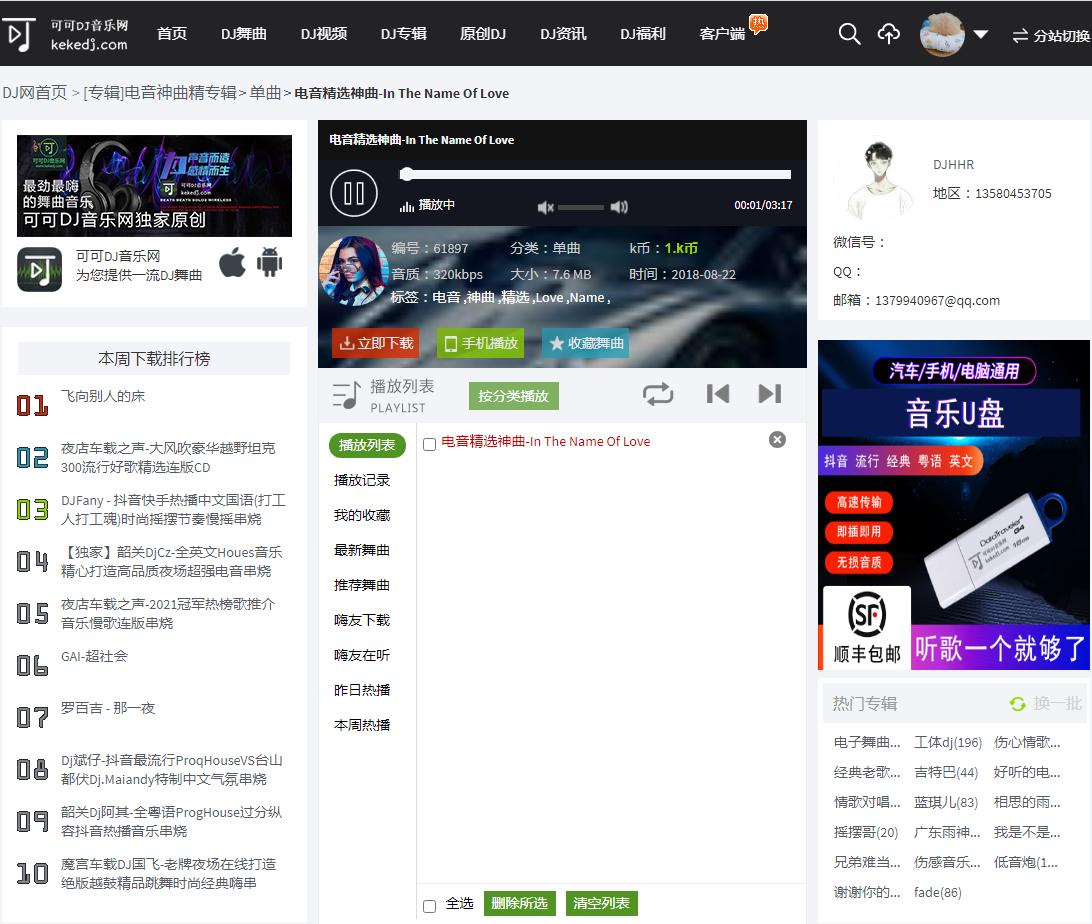Enable repeat loop playback mode
Image resolution: width=1092 pixels, height=924 pixels.
tap(658, 395)
